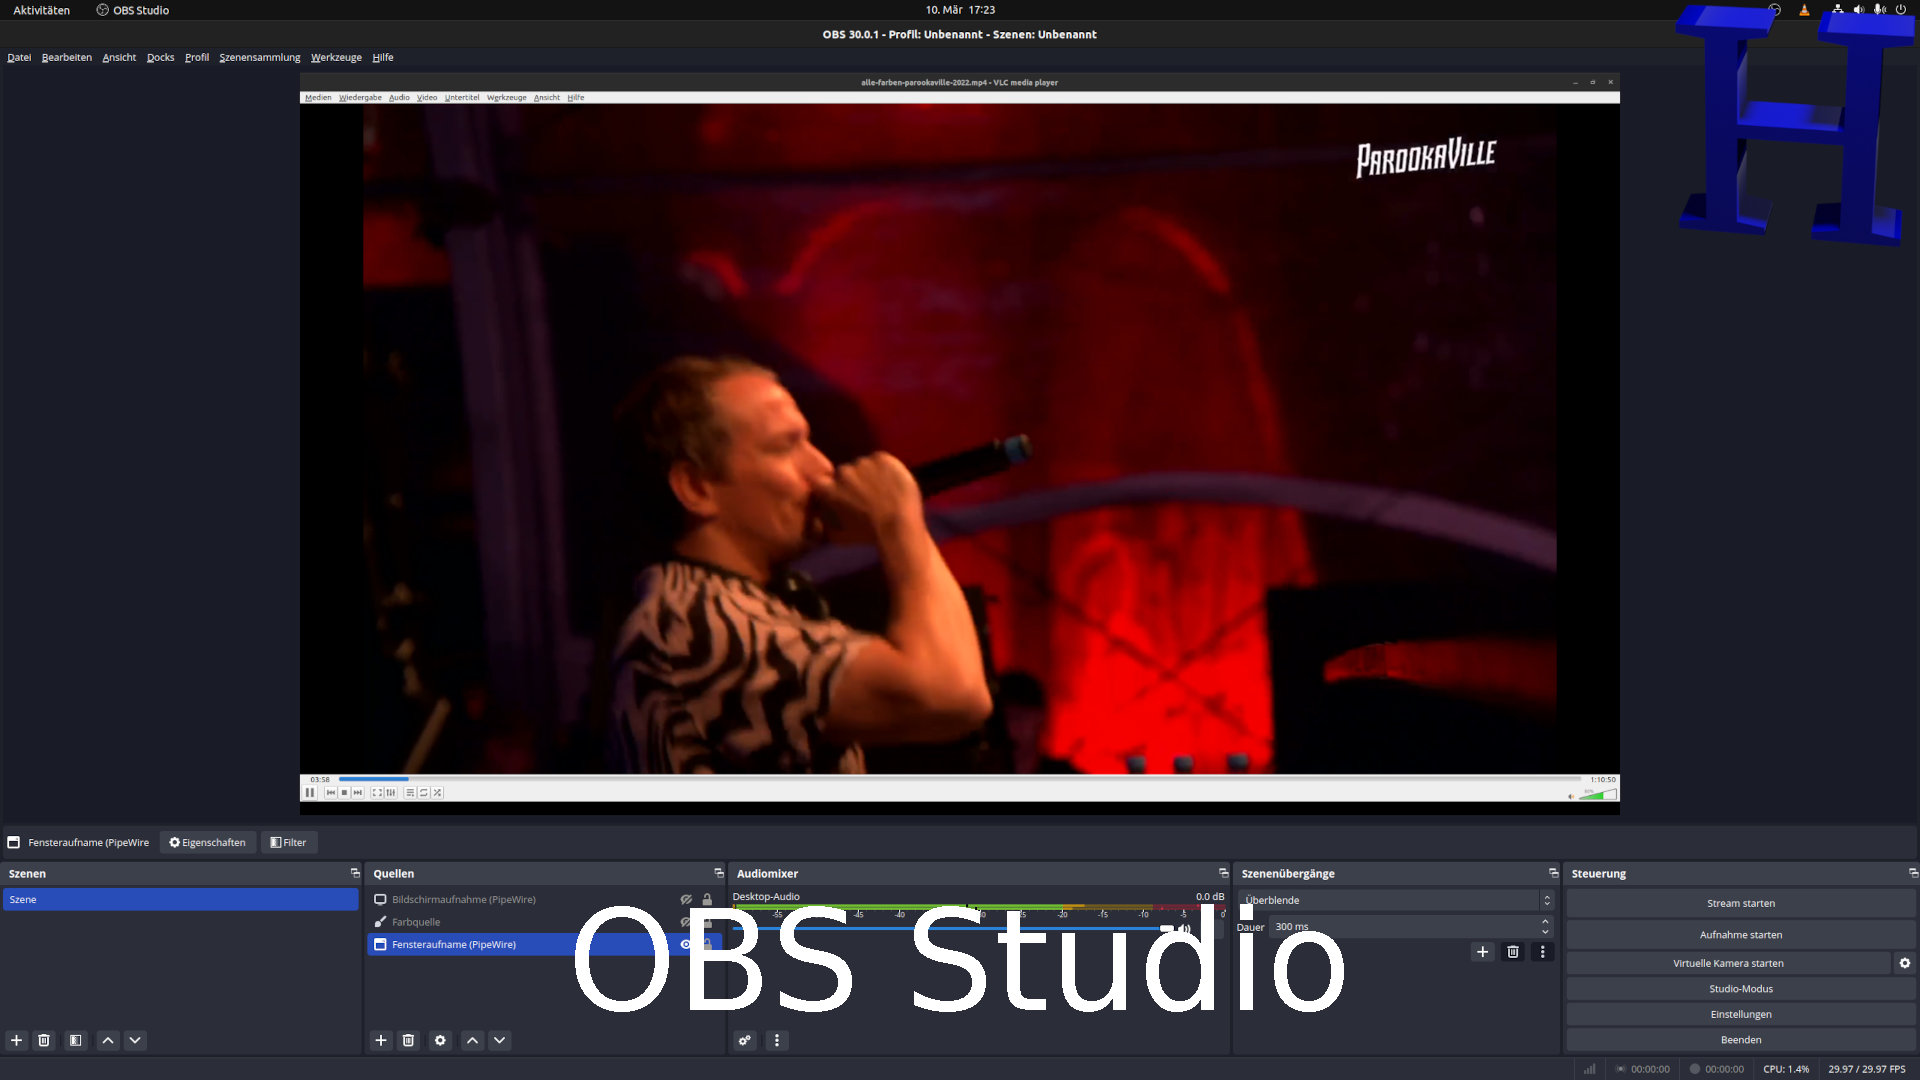Viewport: 1920px width, 1080px height.
Task: Open the system menu power icon
Action: [1901, 10]
